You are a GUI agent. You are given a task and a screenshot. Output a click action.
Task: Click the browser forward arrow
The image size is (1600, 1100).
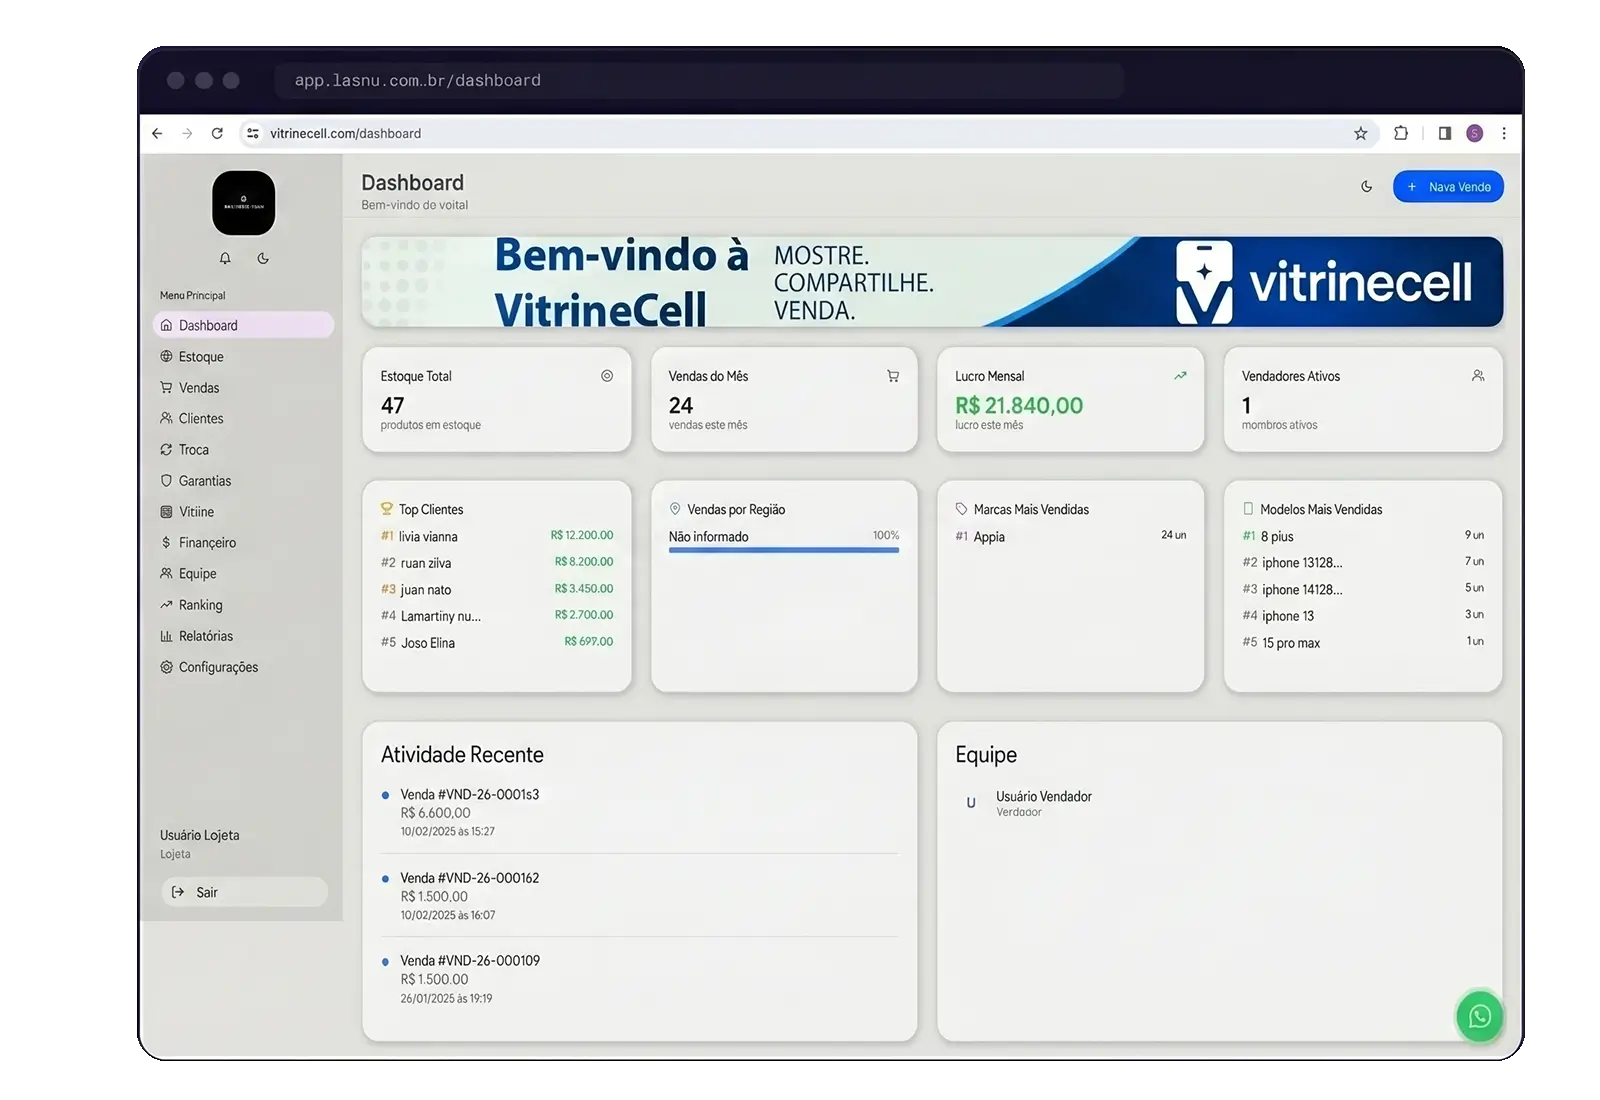pos(187,133)
